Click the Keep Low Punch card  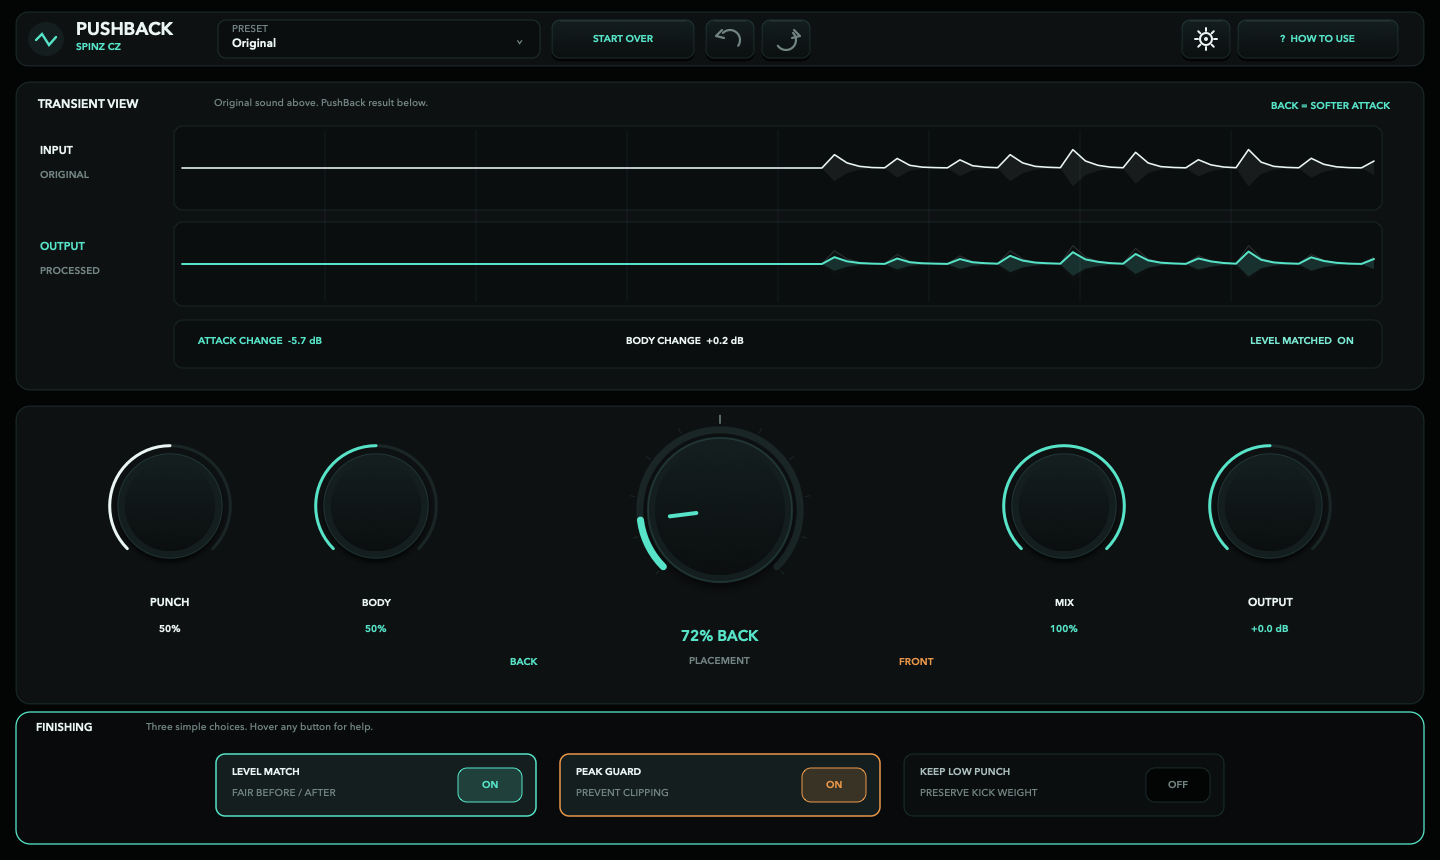(1064, 785)
